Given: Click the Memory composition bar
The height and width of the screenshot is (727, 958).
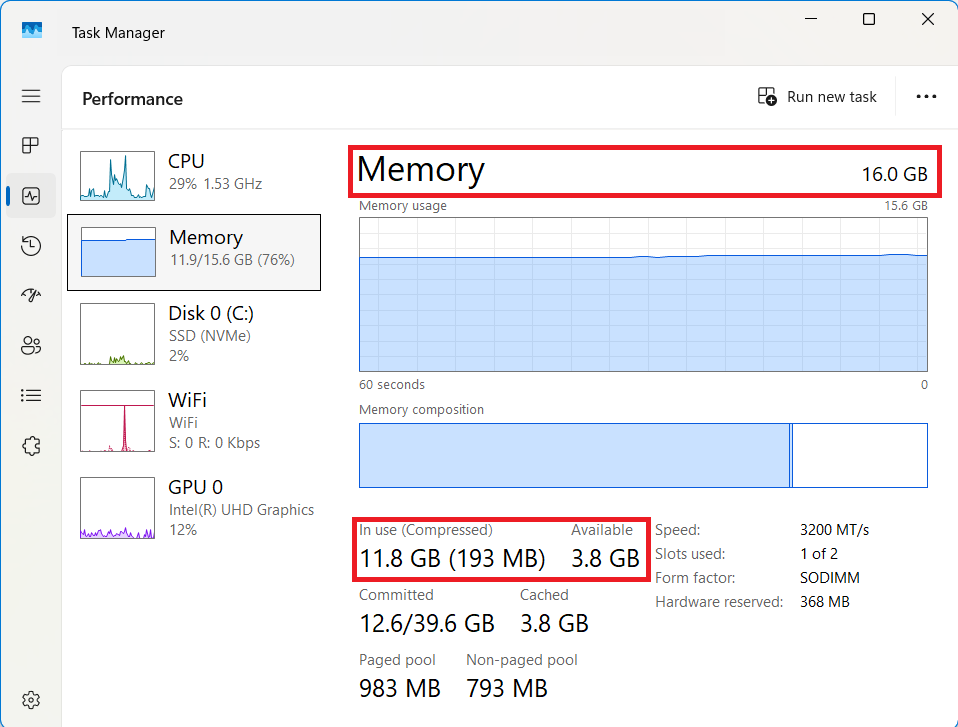Looking at the screenshot, I should pos(643,455).
